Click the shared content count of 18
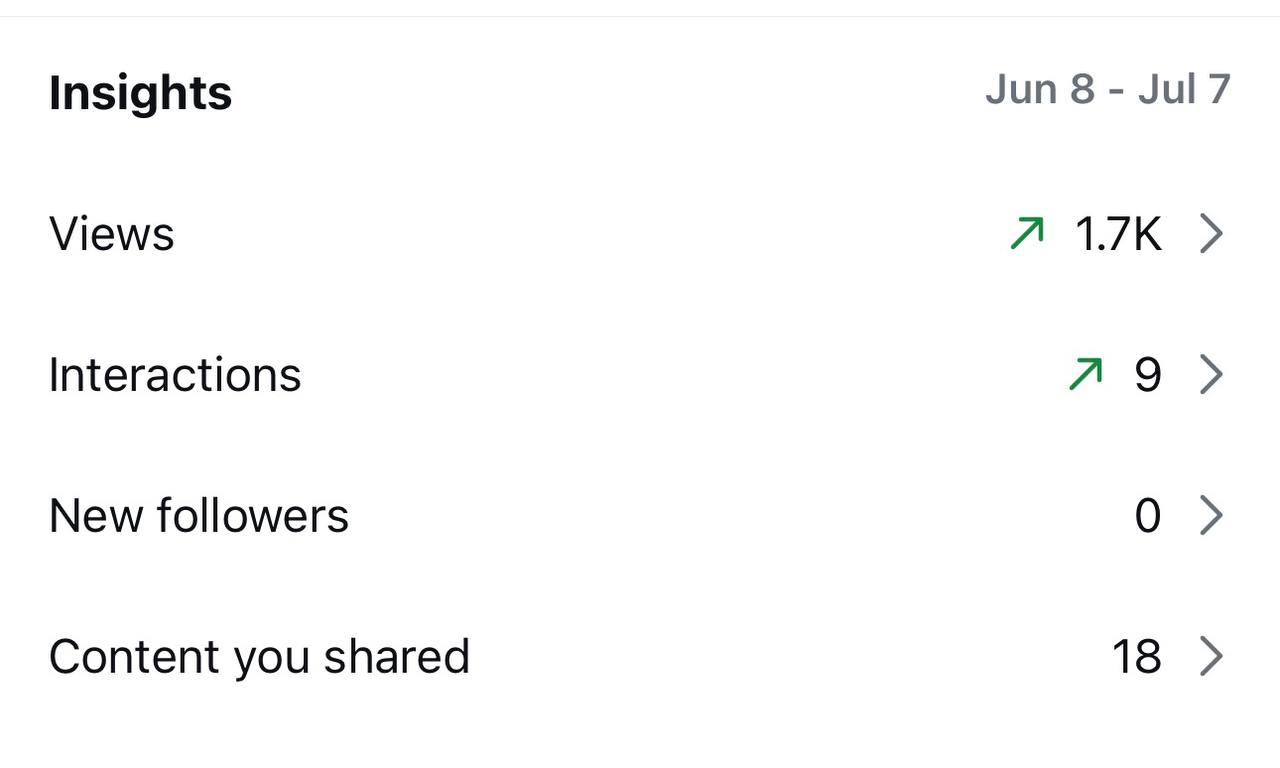 point(1136,657)
